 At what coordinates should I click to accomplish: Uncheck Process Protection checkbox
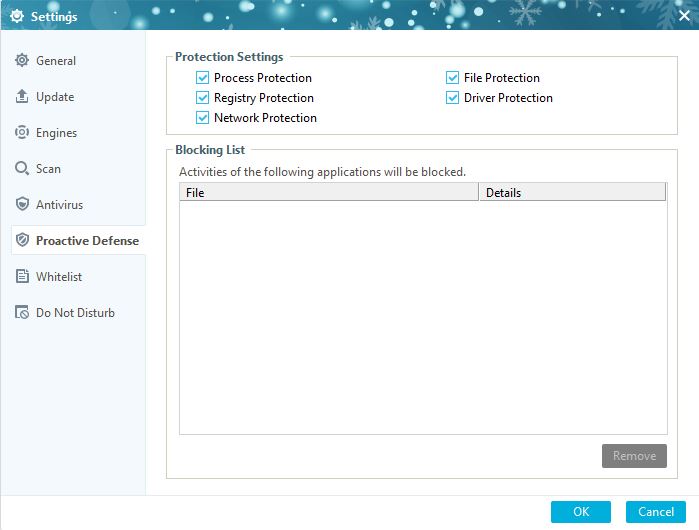[x=202, y=78]
